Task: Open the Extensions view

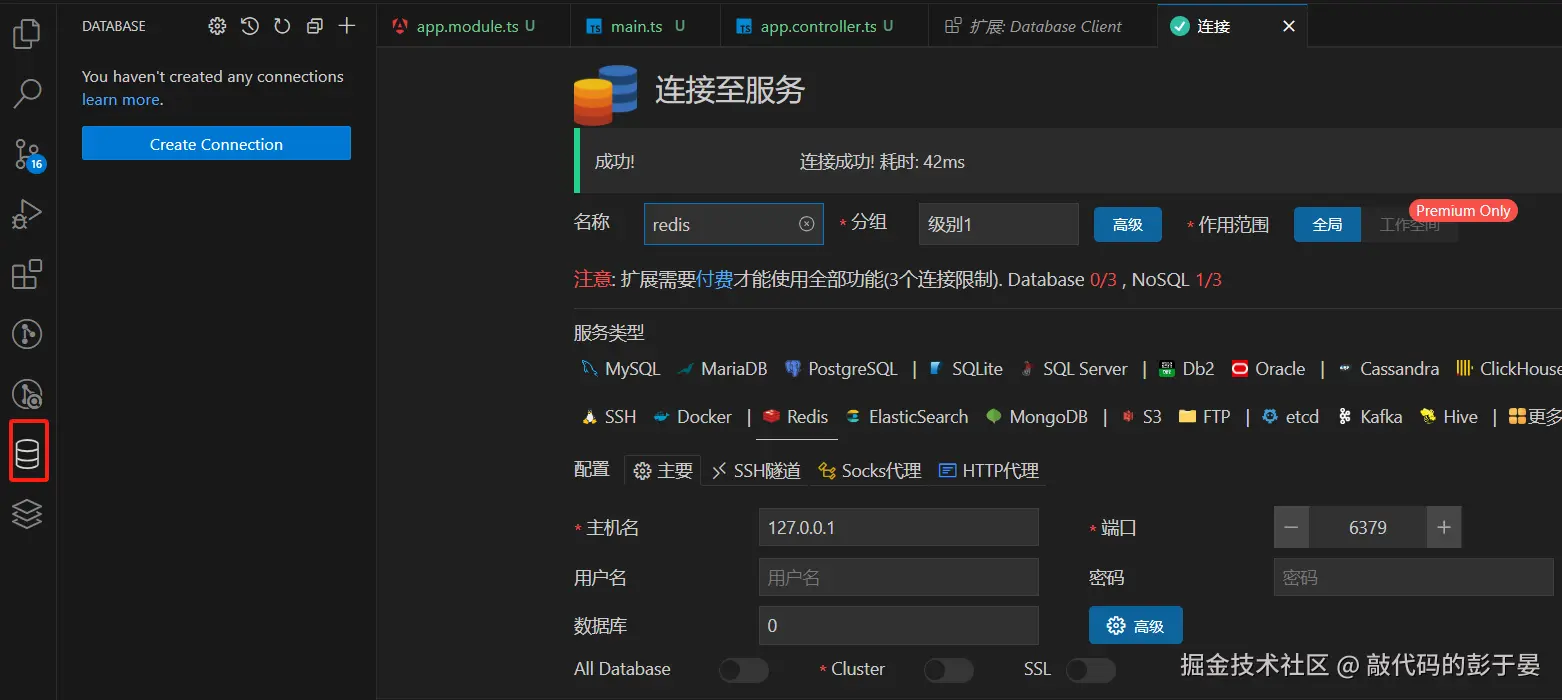Action: coord(27,274)
